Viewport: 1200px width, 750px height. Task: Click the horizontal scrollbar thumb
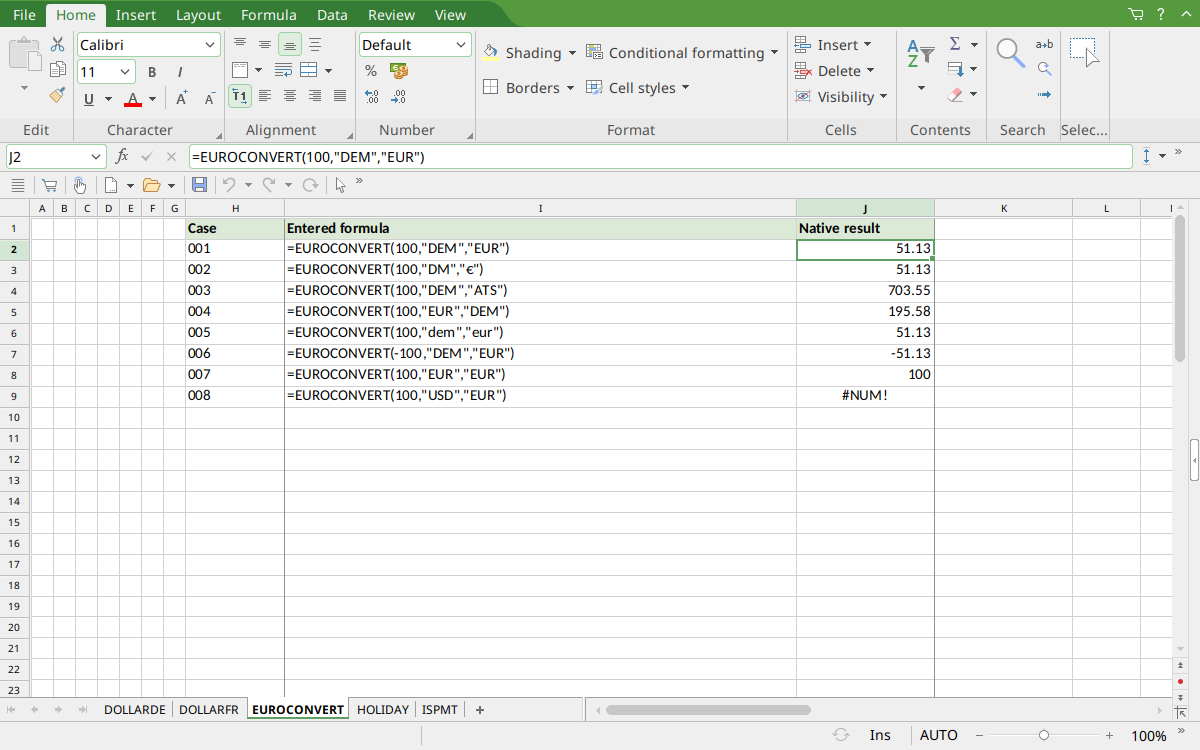(x=708, y=710)
